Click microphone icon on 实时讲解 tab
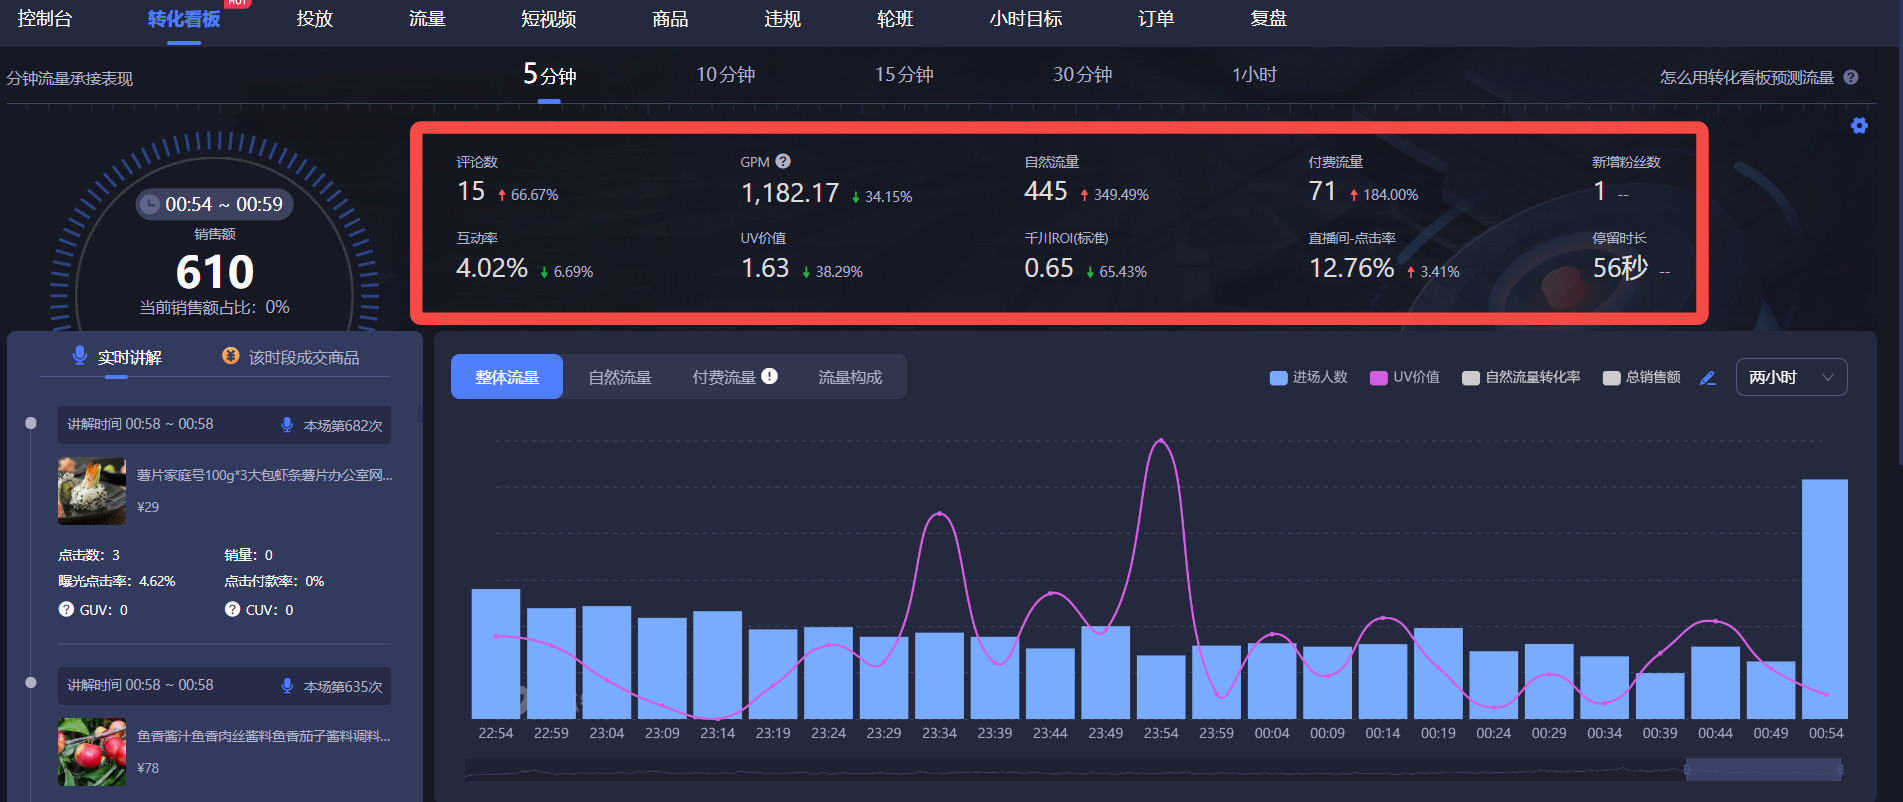Screen dimensions: 1903x802 point(80,356)
